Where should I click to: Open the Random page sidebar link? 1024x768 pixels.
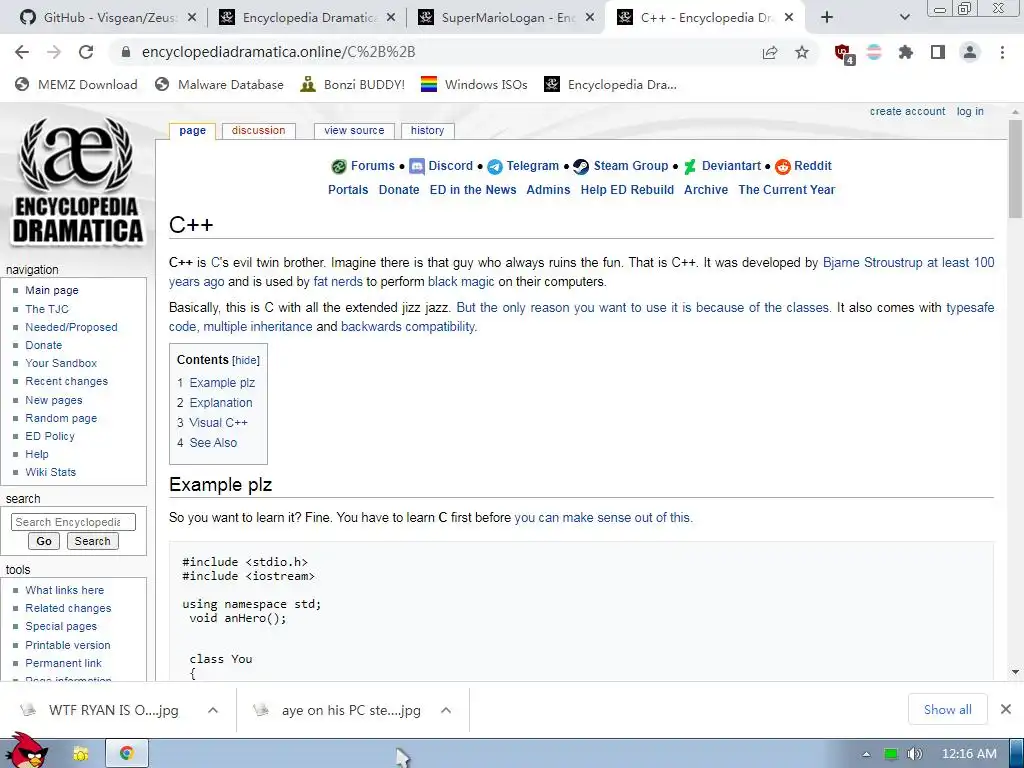coord(61,418)
